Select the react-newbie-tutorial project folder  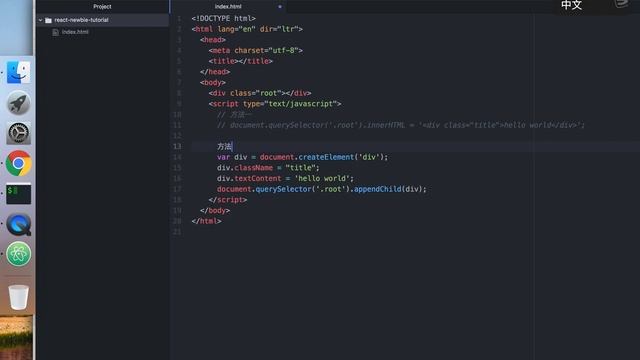102,20
